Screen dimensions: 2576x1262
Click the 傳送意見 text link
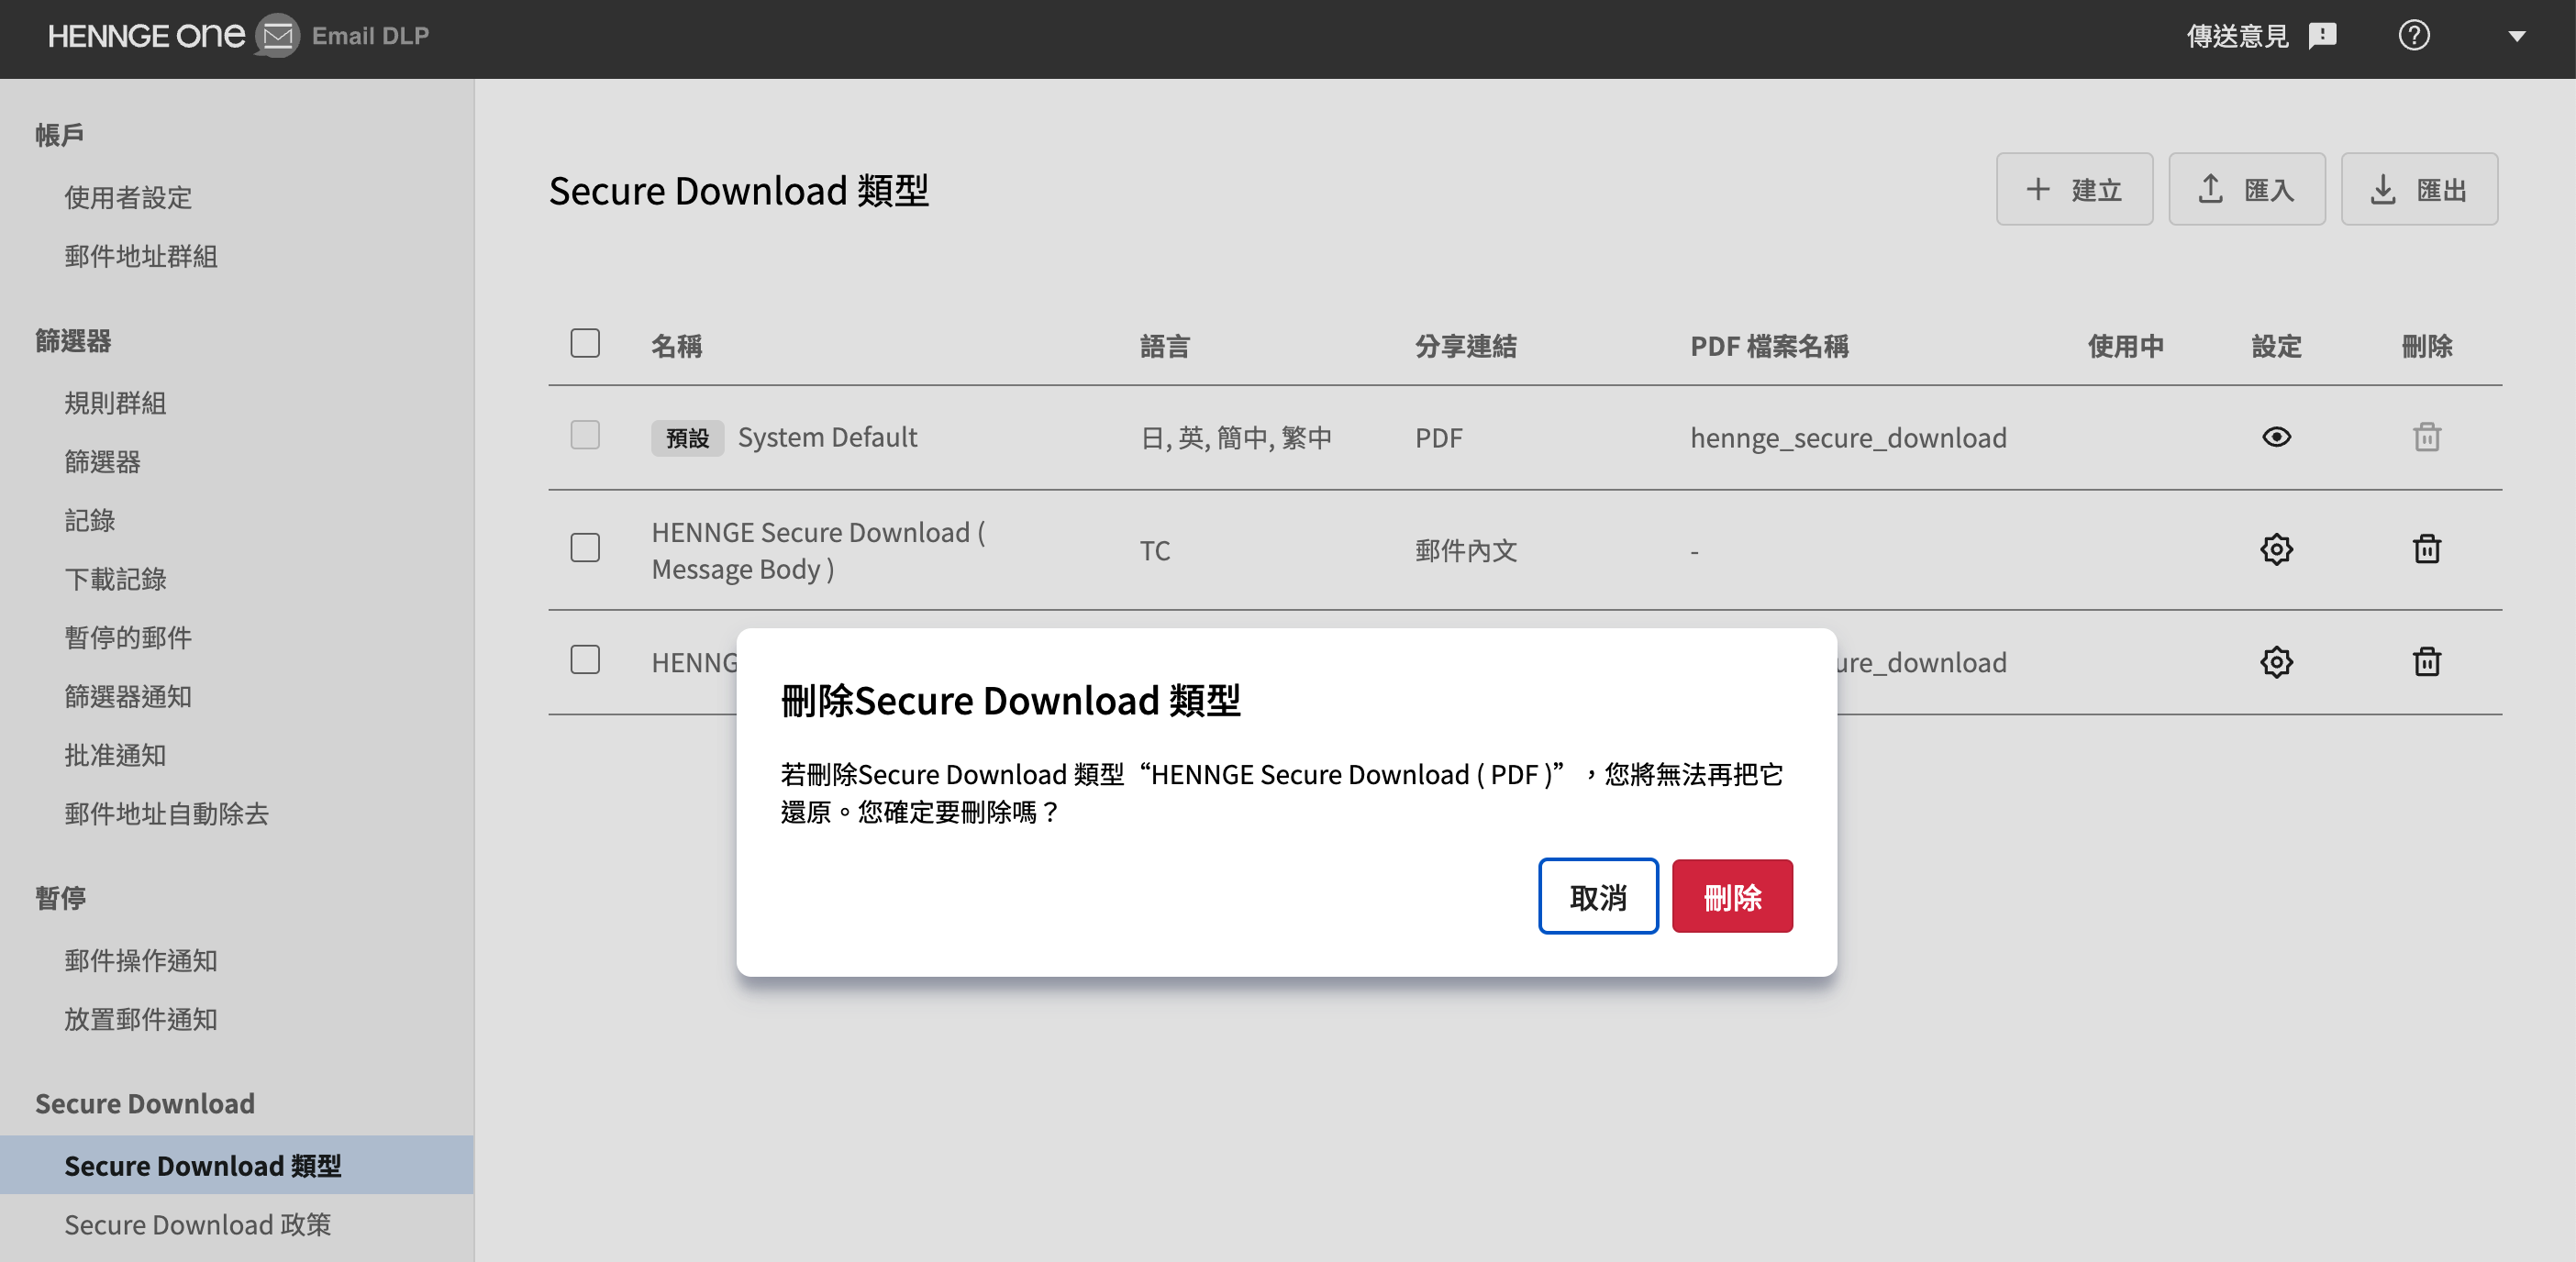click(x=2237, y=36)
